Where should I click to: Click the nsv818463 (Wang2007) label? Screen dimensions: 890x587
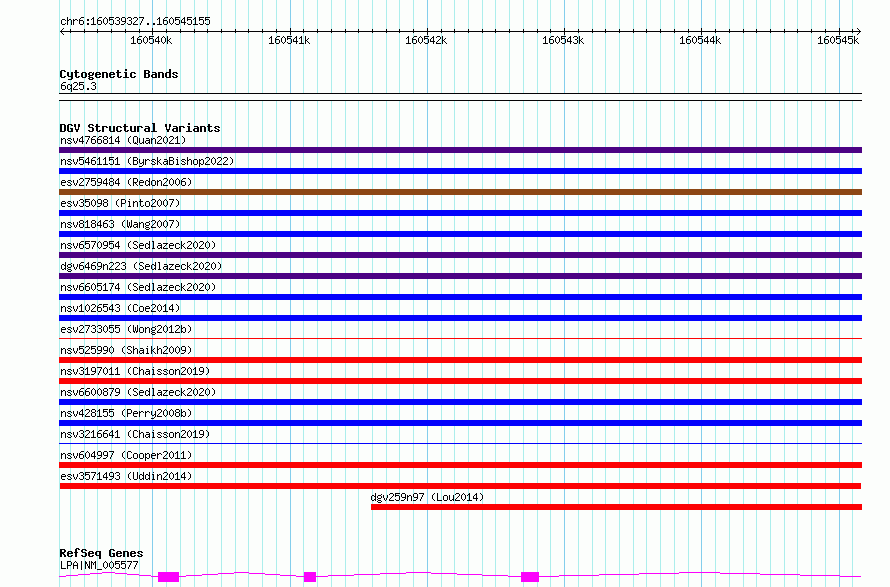[x=120, y=224]
